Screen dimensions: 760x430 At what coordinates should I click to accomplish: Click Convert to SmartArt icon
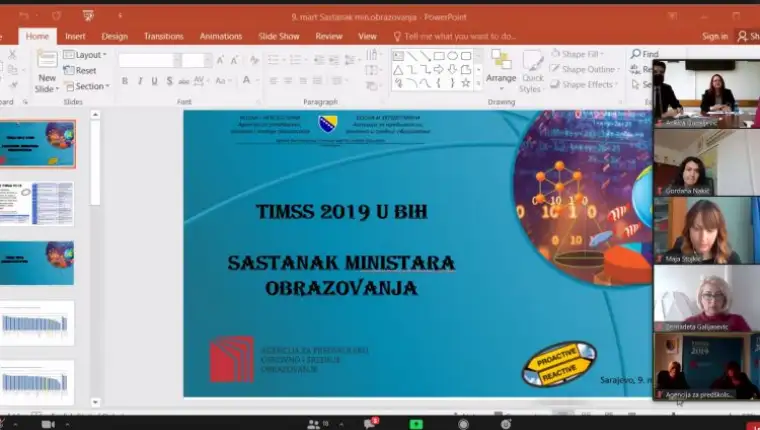click(372, 86)
